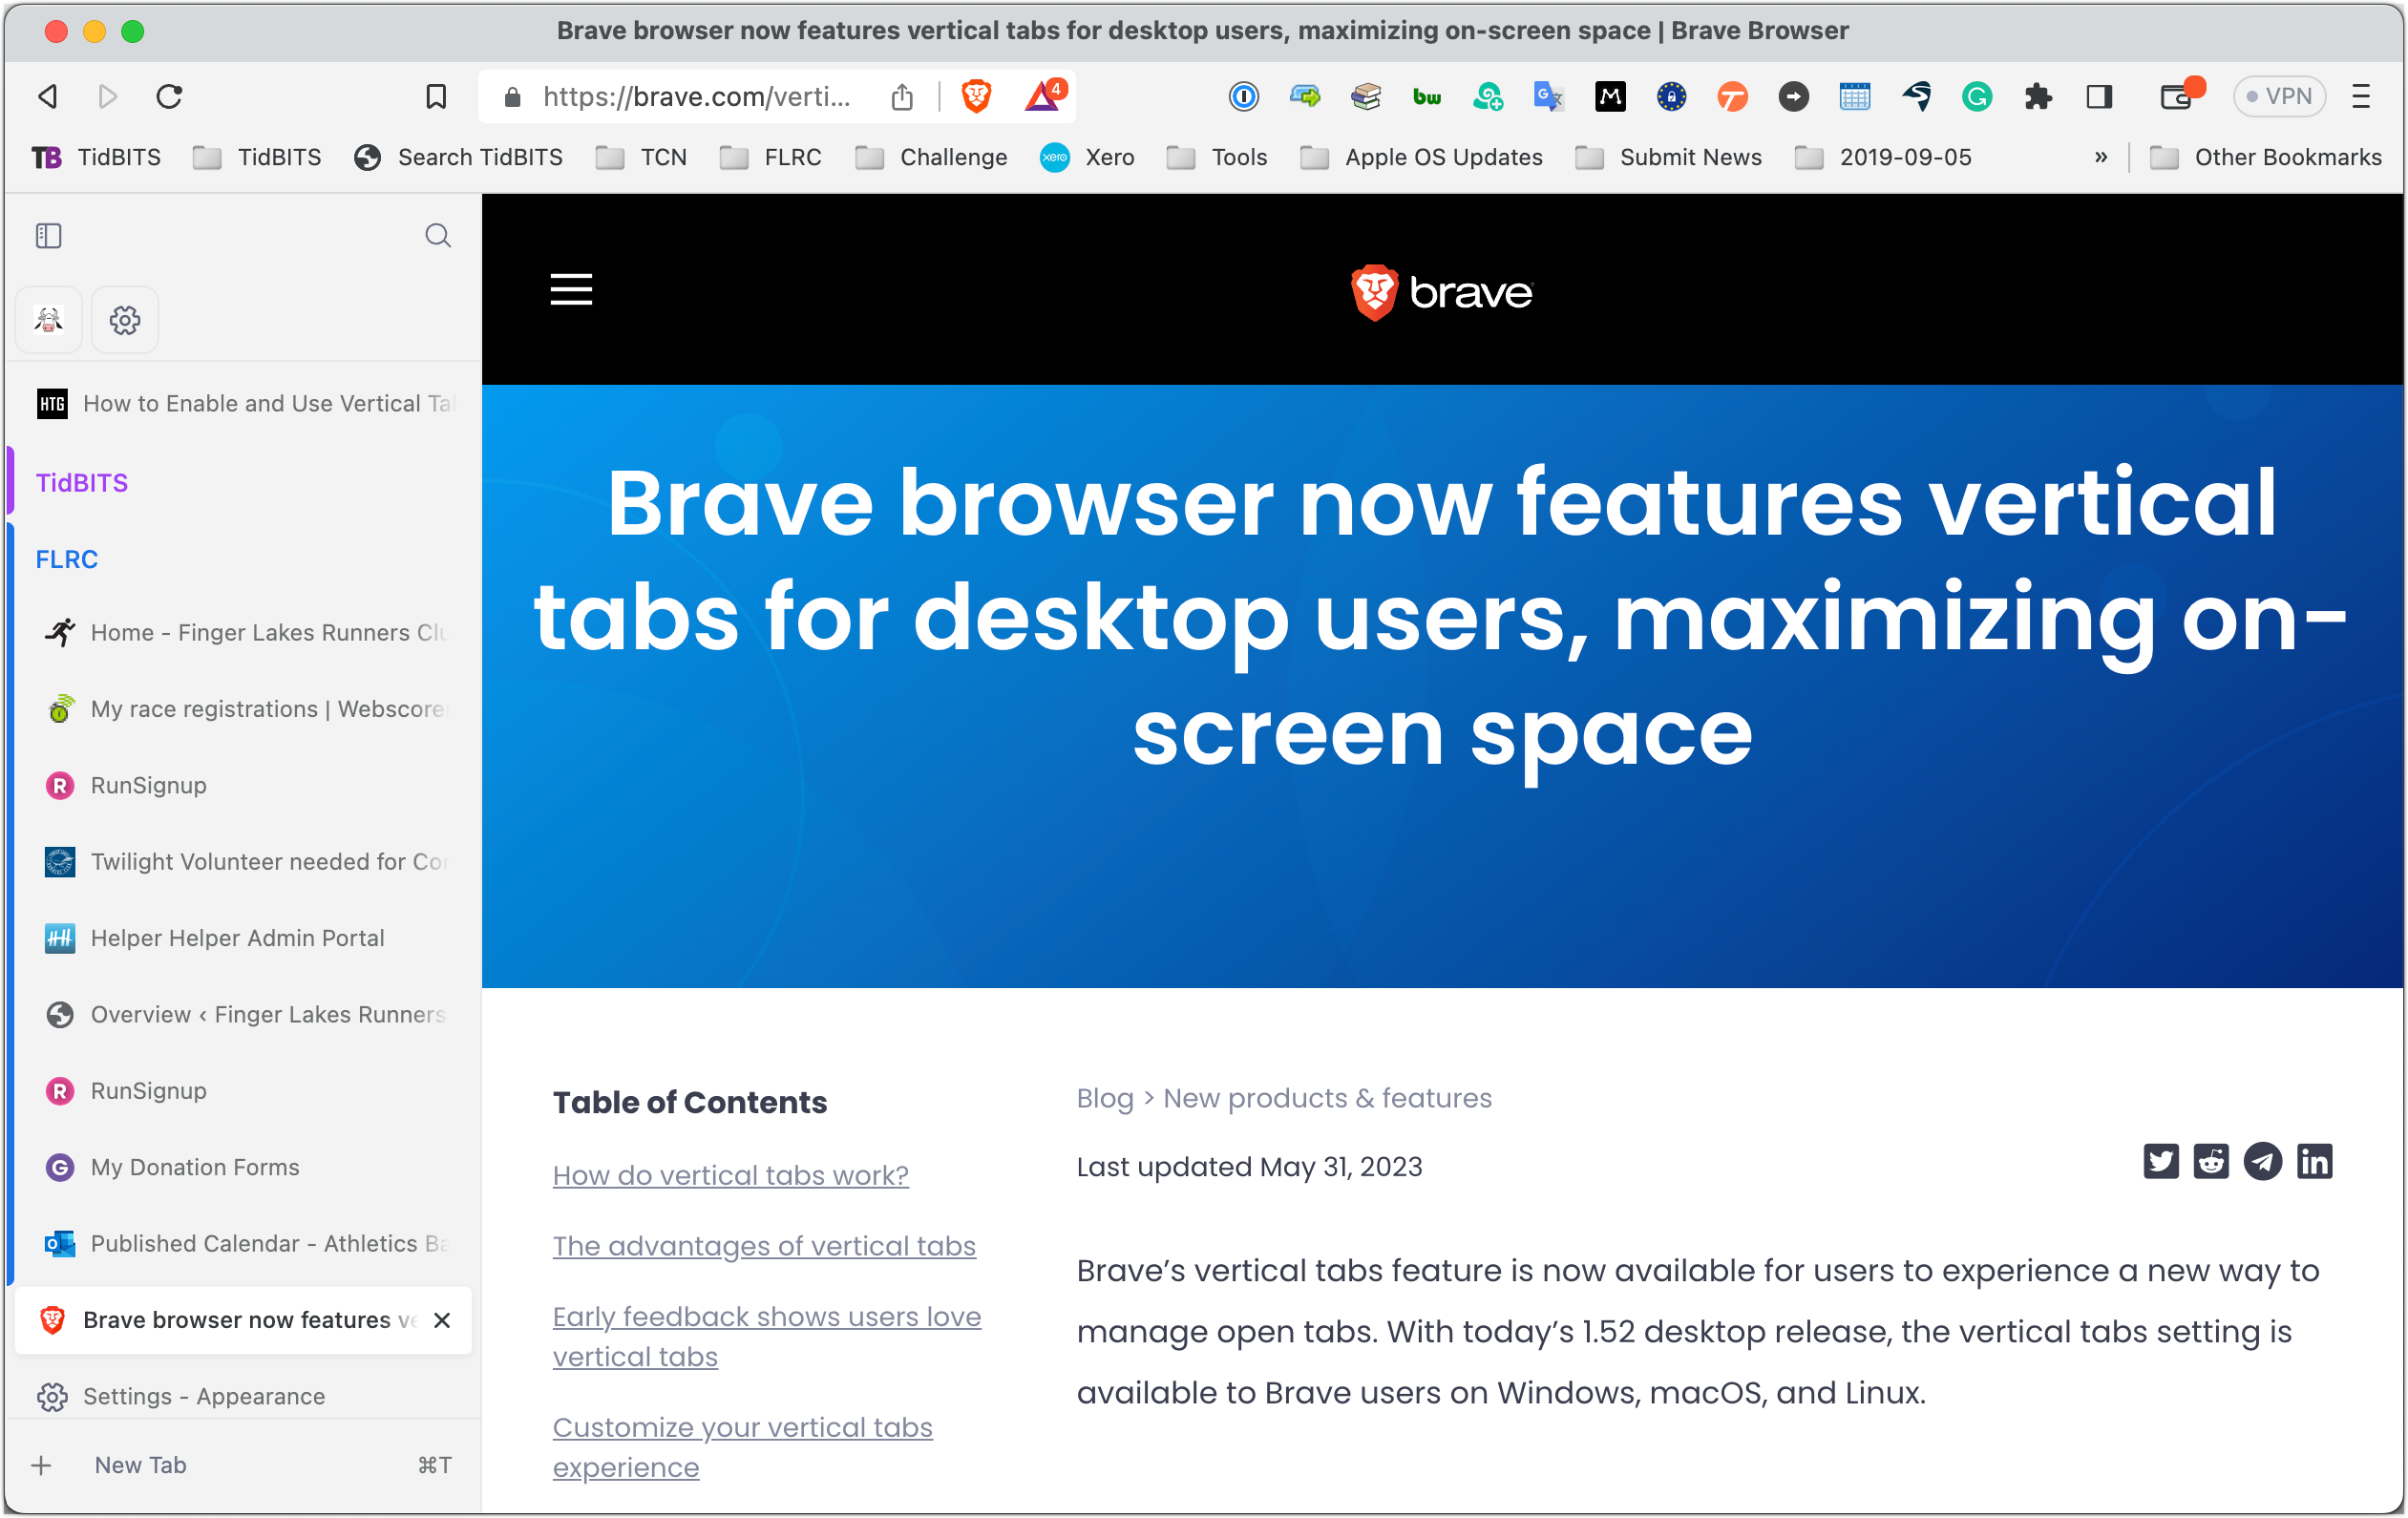Collapse the FLRC tab group
This screenshot has width=2408, height=1518.
(x=67, y=559)
